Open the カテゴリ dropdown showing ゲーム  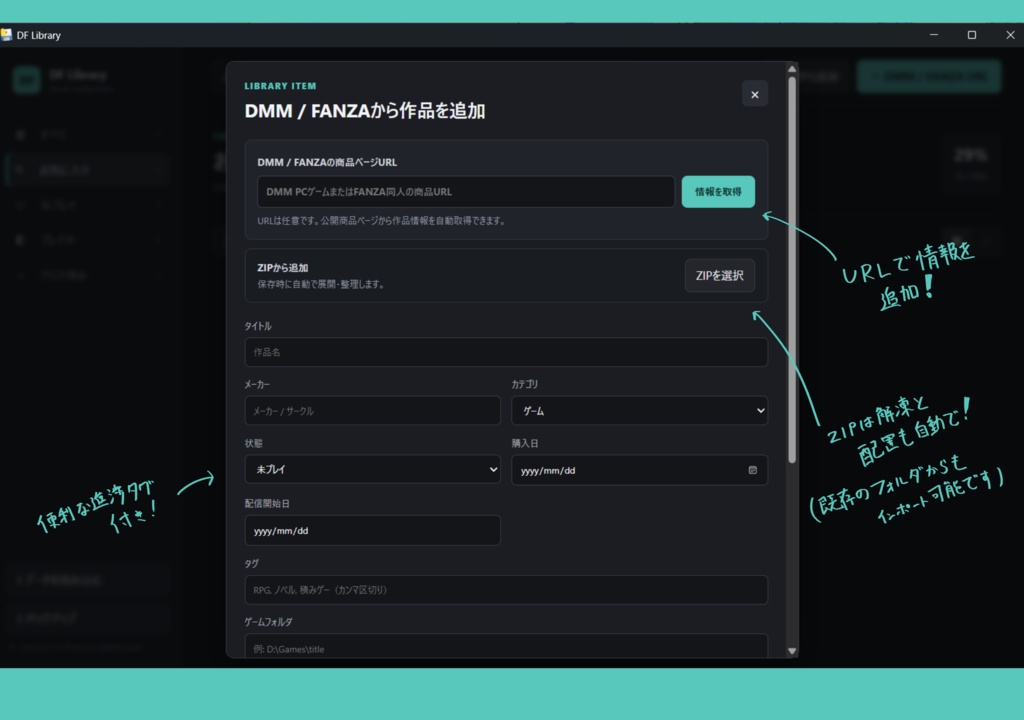639,411
